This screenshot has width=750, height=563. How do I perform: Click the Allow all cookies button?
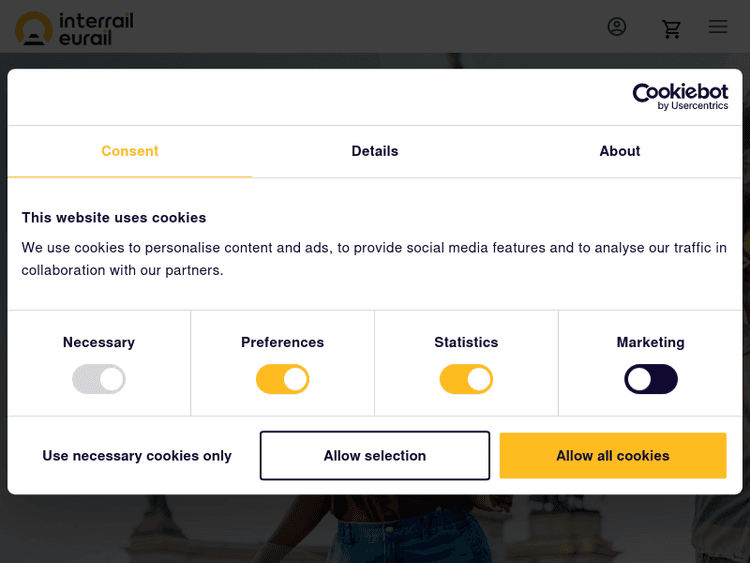[x=613, y=456]
